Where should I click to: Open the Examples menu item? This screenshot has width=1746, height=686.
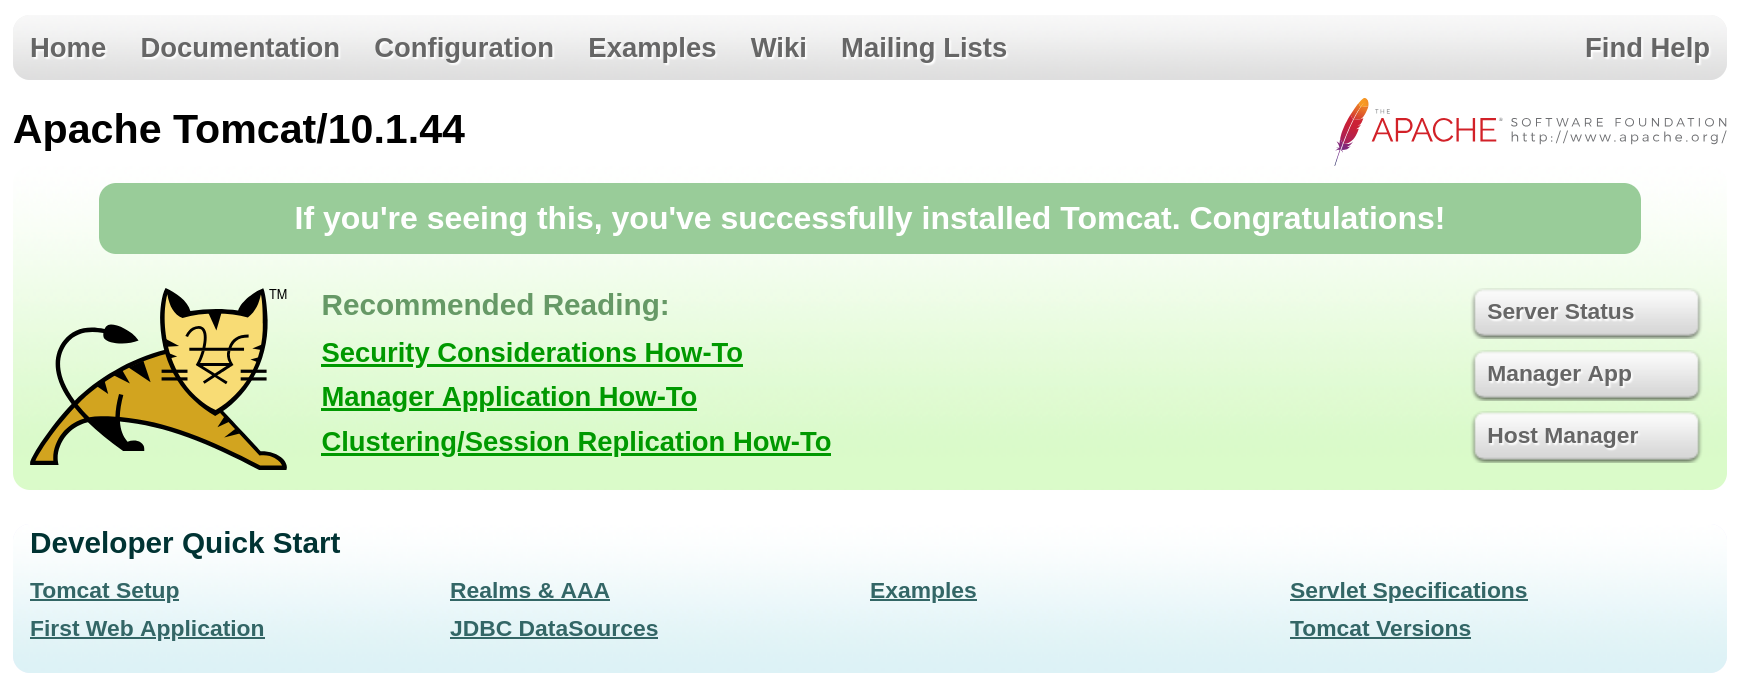click(651, 48)
